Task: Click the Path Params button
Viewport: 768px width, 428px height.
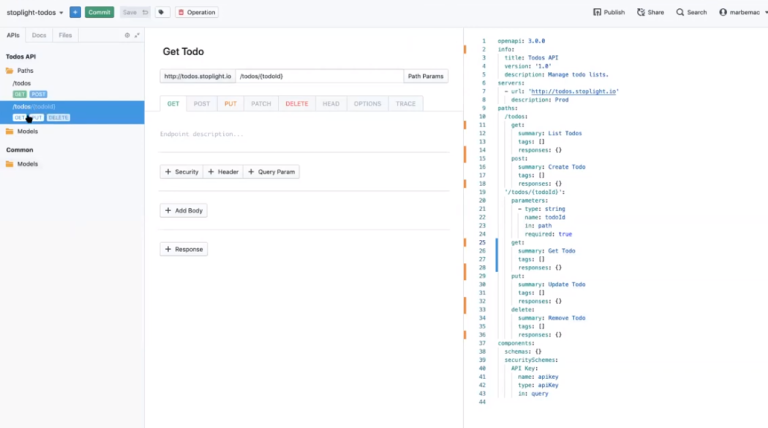Action: [426, 76]
